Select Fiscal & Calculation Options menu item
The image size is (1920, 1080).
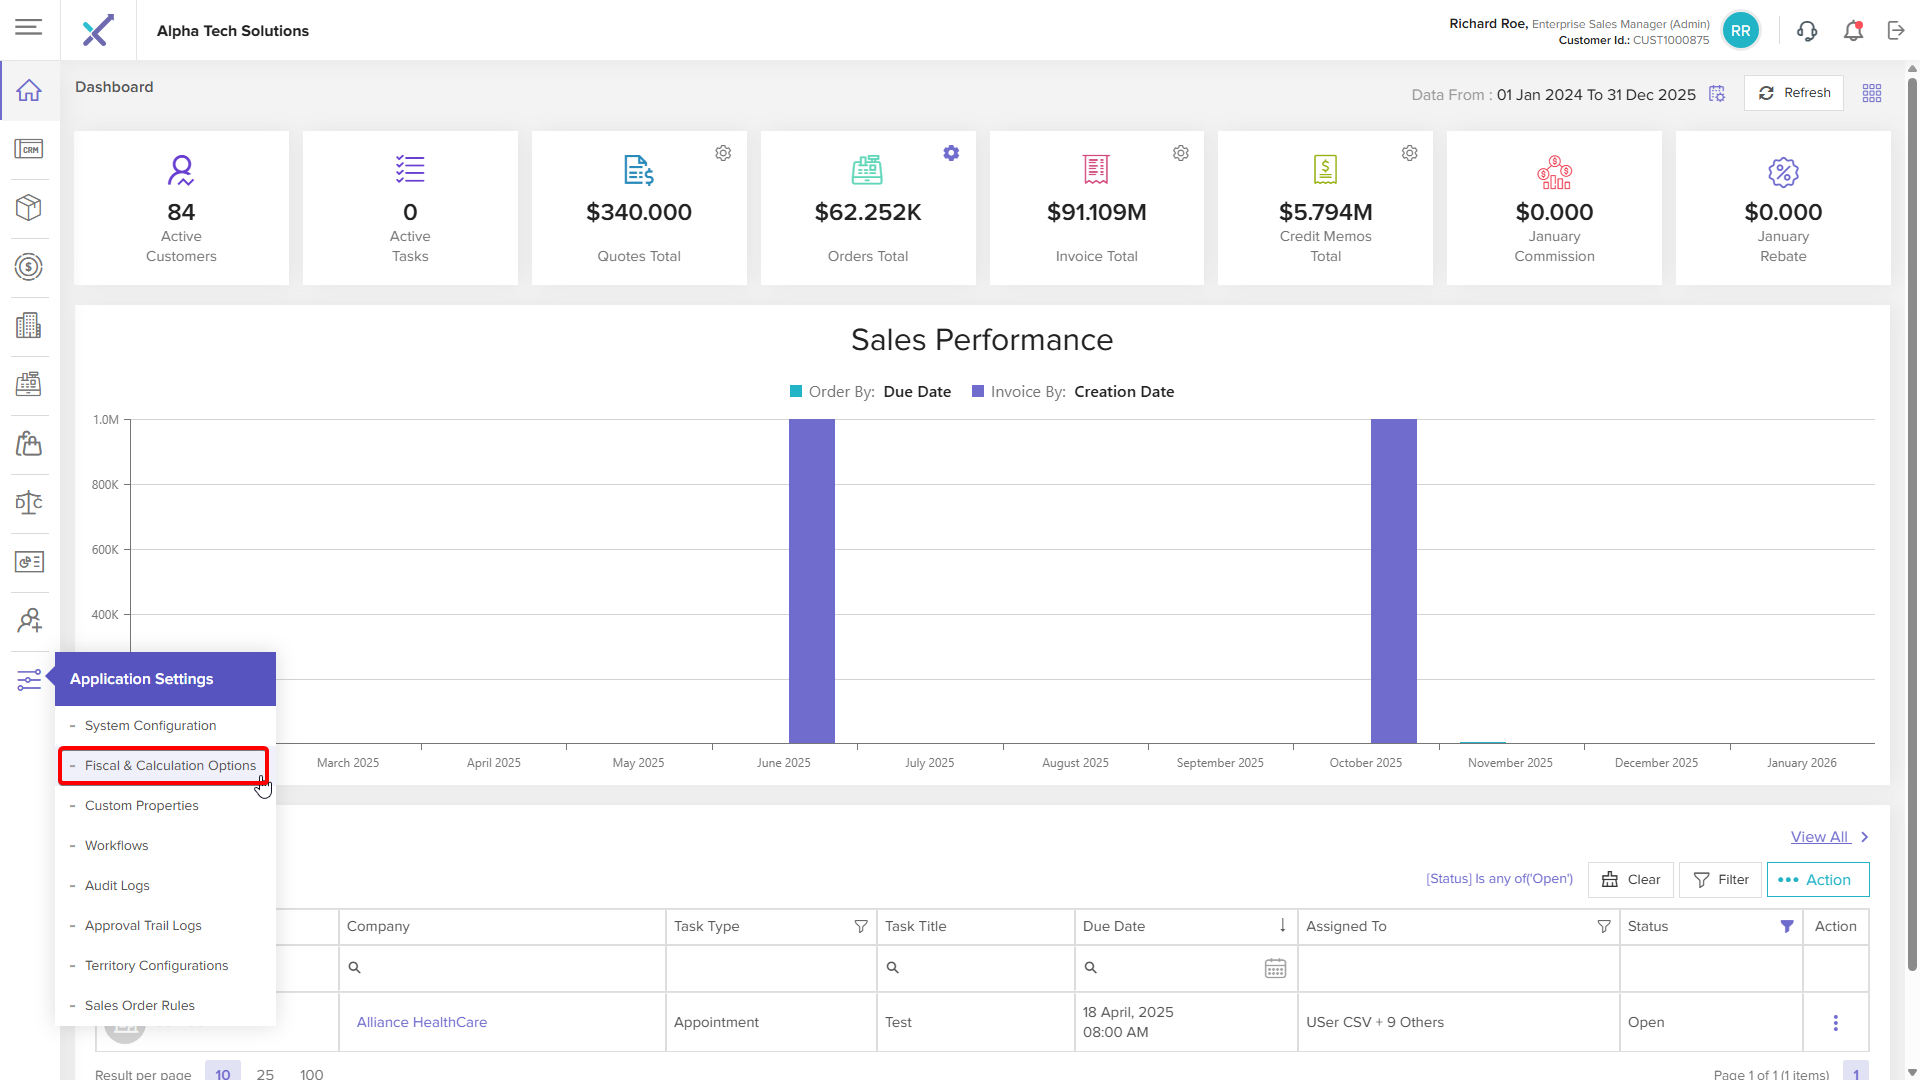coord(170,766)
